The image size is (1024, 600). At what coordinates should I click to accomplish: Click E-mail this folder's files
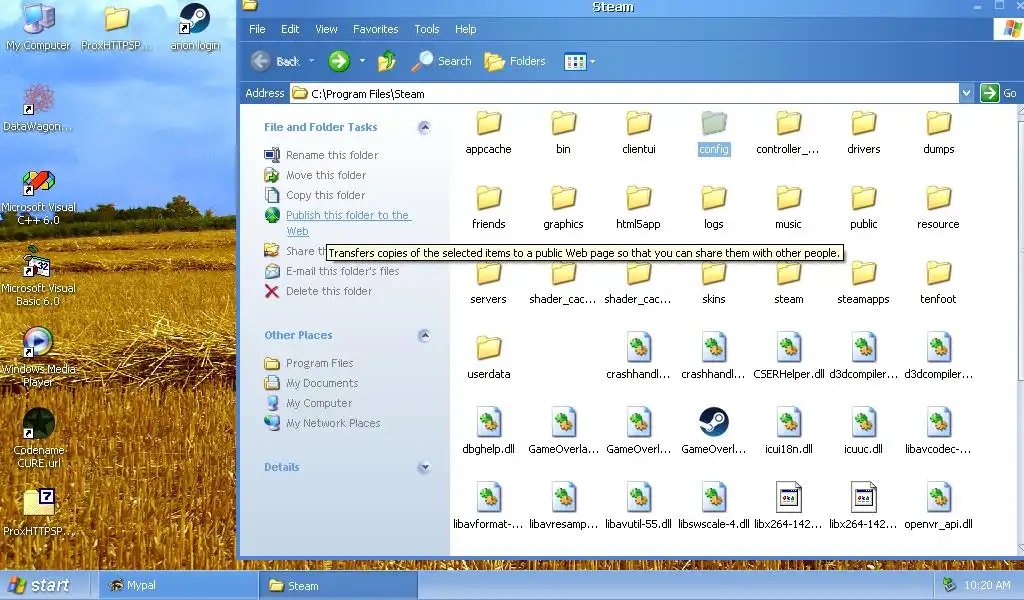tap(332, 271)
